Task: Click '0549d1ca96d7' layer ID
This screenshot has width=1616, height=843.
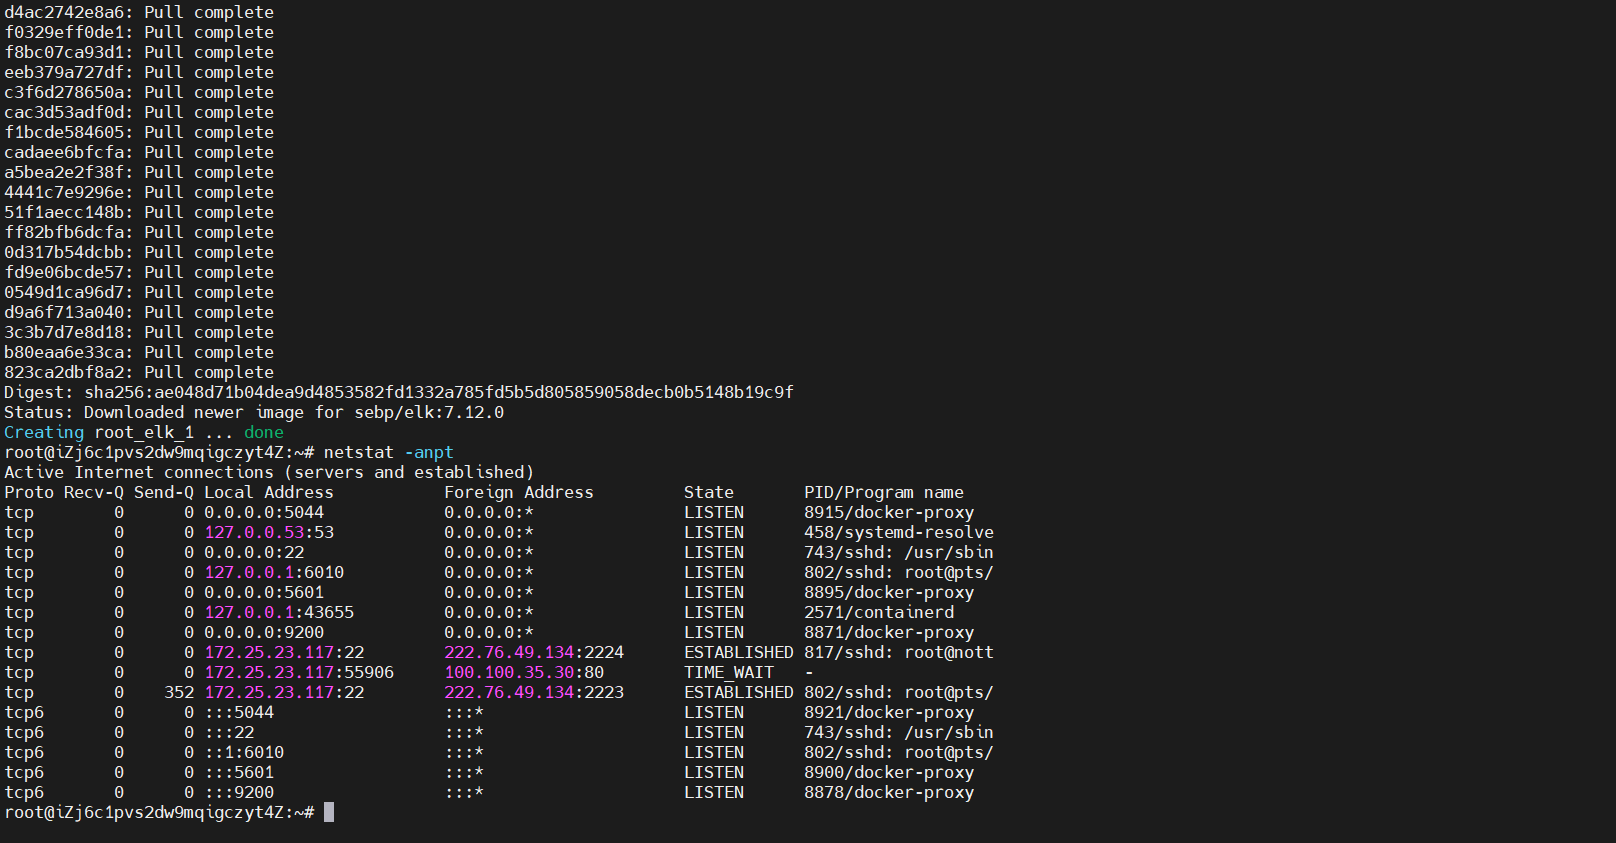Action: click(64, 292)
